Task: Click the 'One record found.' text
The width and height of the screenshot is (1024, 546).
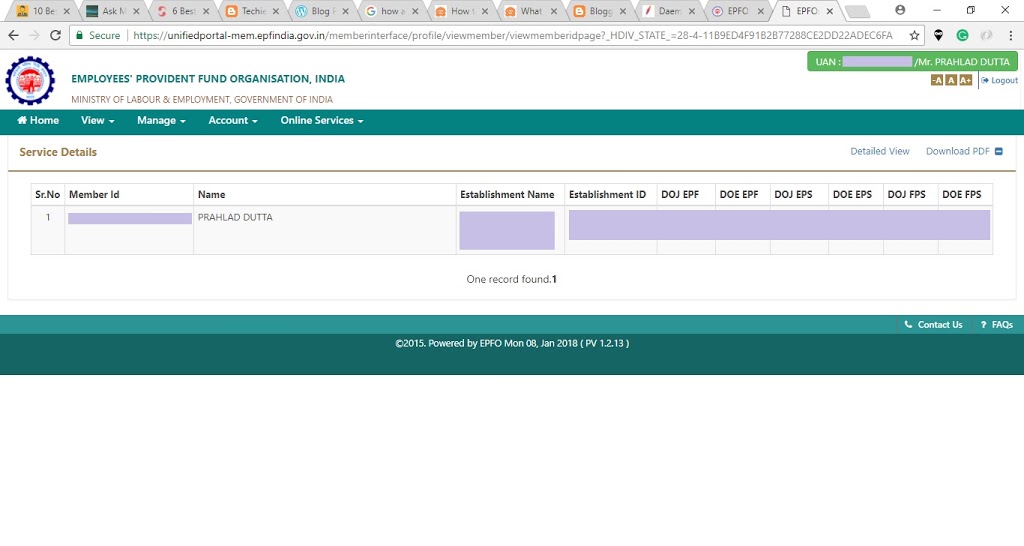Action: pos(508,280)
